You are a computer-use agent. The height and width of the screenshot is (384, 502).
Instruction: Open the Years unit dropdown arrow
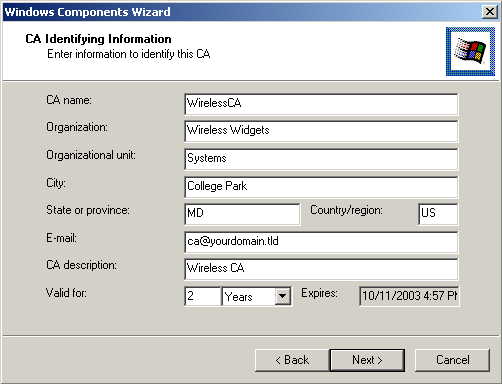(x=282, y=296)
